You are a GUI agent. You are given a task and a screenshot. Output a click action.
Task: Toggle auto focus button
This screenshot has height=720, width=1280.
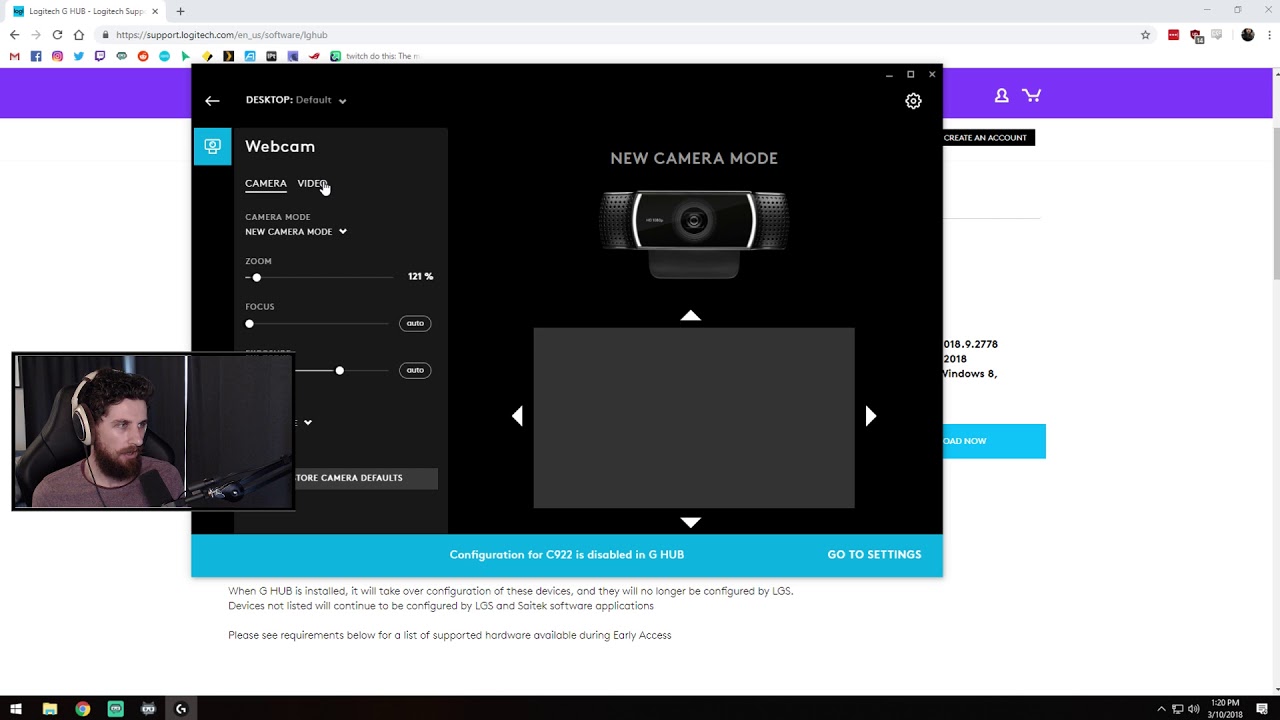415,323
